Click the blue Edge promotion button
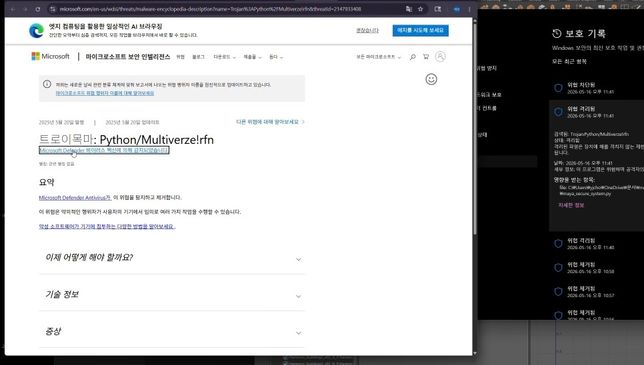The width and height of the screenshot is (644, 365). point(421,30)
